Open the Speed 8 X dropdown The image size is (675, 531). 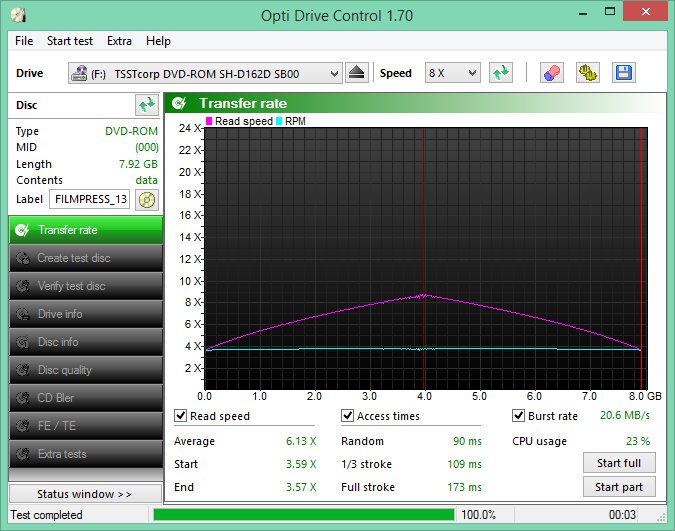point(471,73)
